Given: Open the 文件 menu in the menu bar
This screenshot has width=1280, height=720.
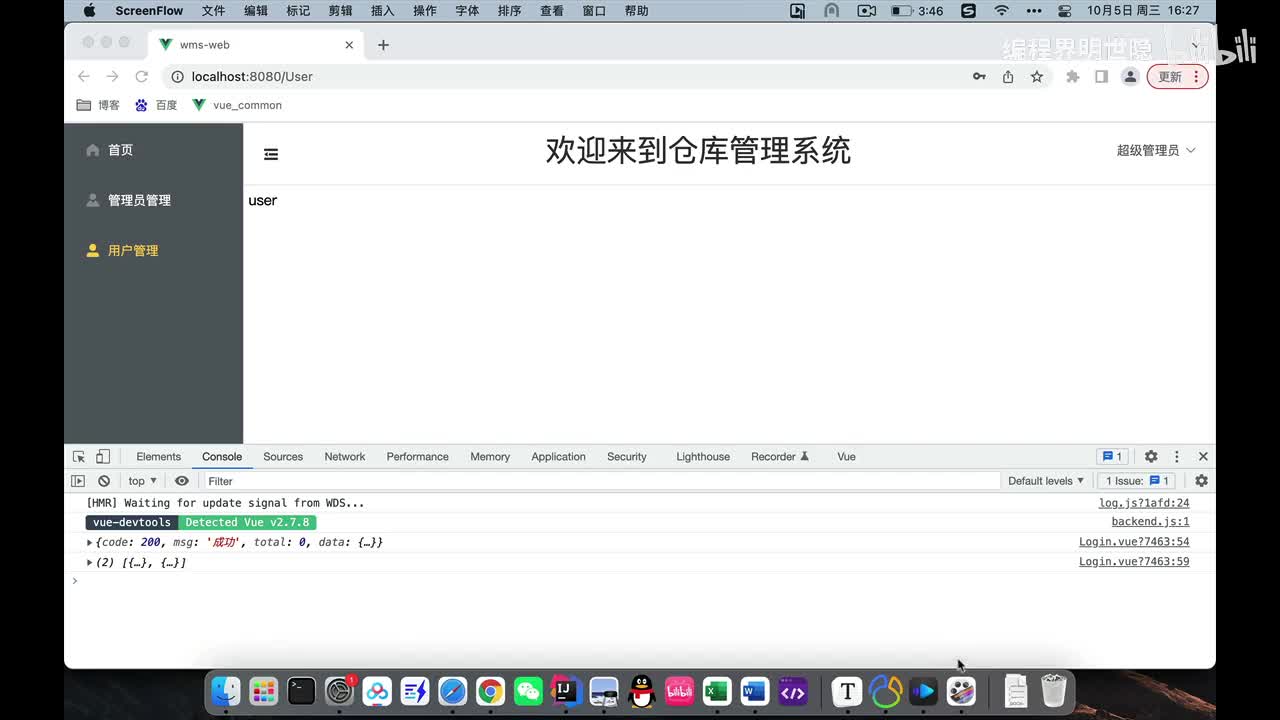Looking at the screenshot, I should click(x=214, y=11).
